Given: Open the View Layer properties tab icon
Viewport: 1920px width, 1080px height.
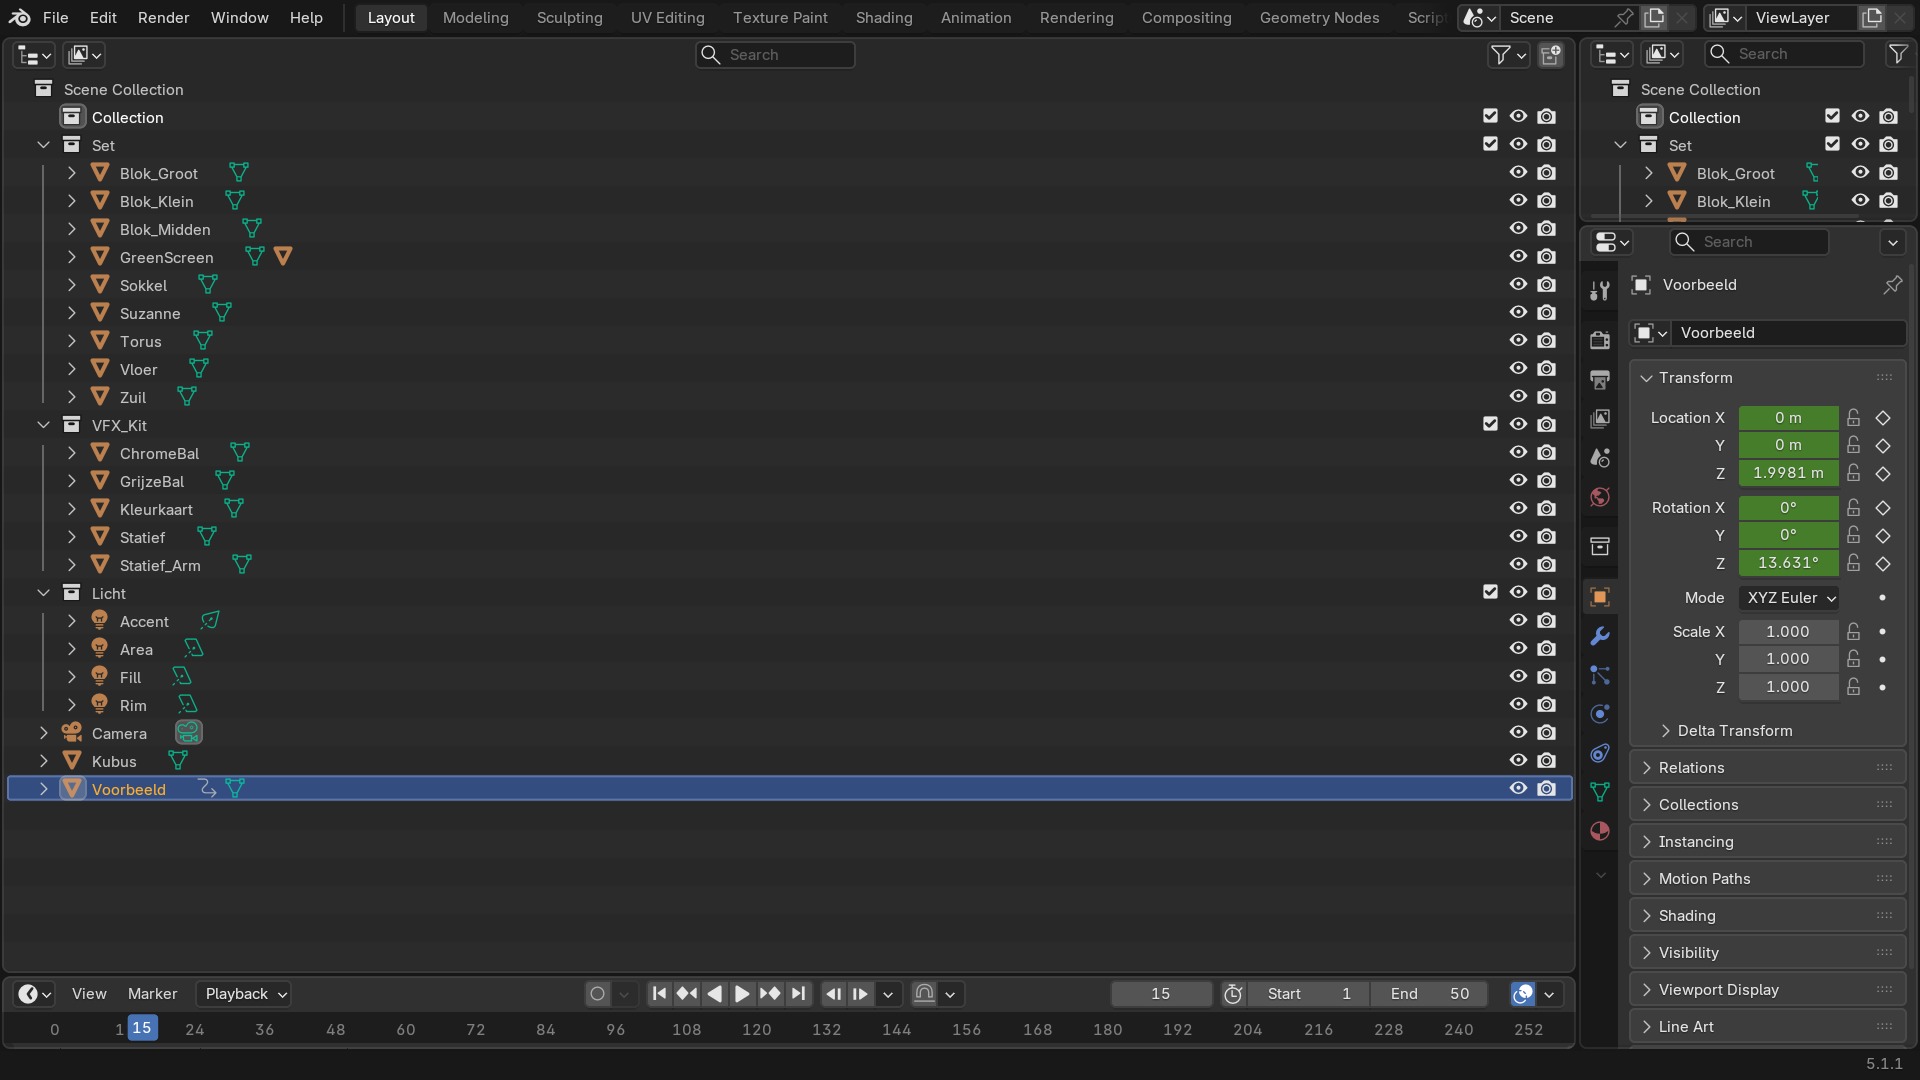Looking at the screenshot, I should click(1600, 418).
